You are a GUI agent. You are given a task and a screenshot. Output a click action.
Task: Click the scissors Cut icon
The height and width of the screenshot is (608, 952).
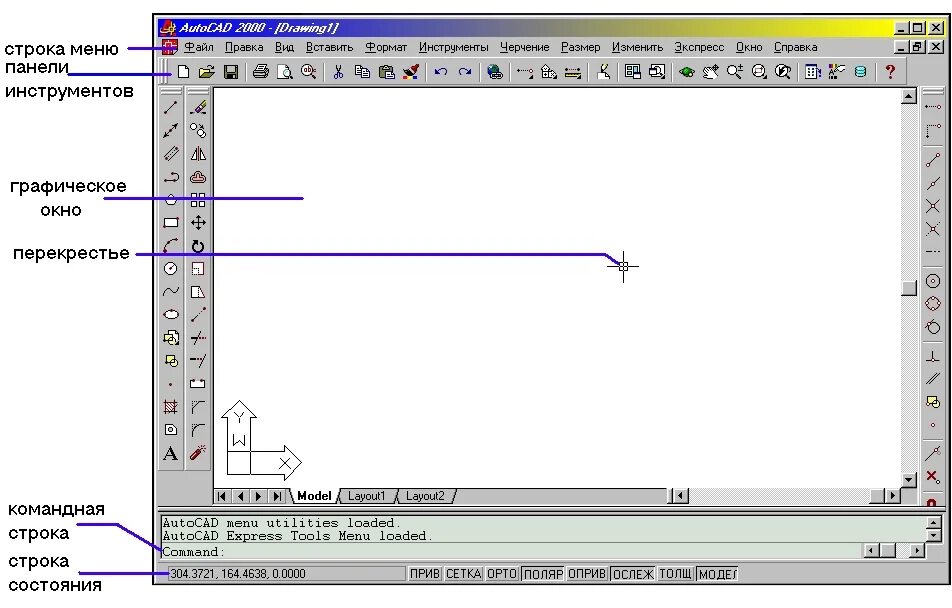(x=338, y=72)
